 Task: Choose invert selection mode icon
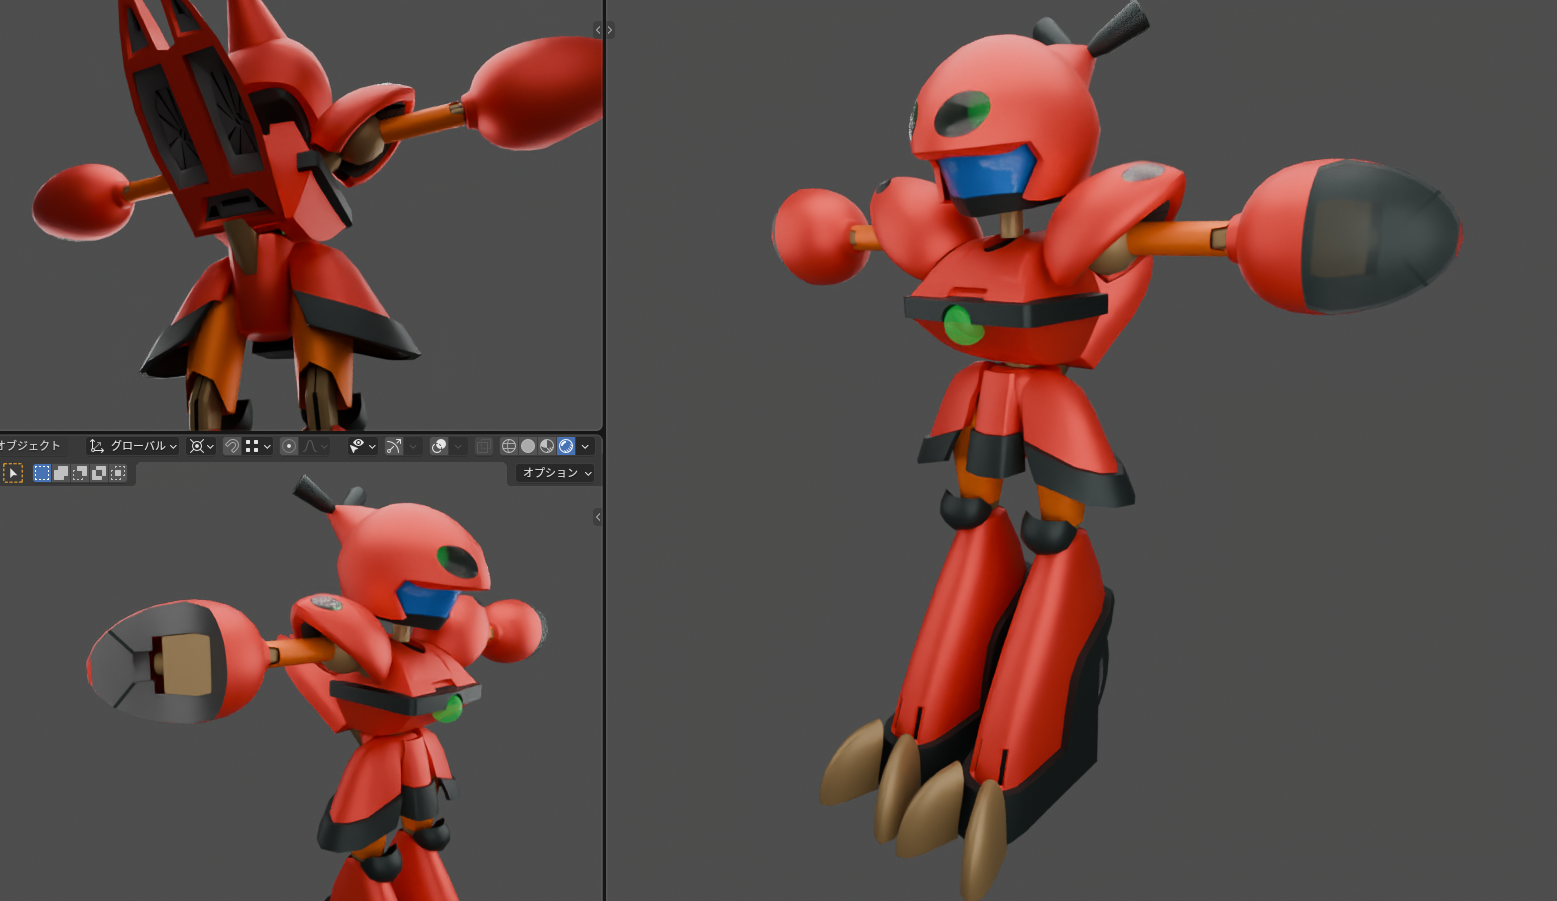pyautogui.click(x=99, y=473)
